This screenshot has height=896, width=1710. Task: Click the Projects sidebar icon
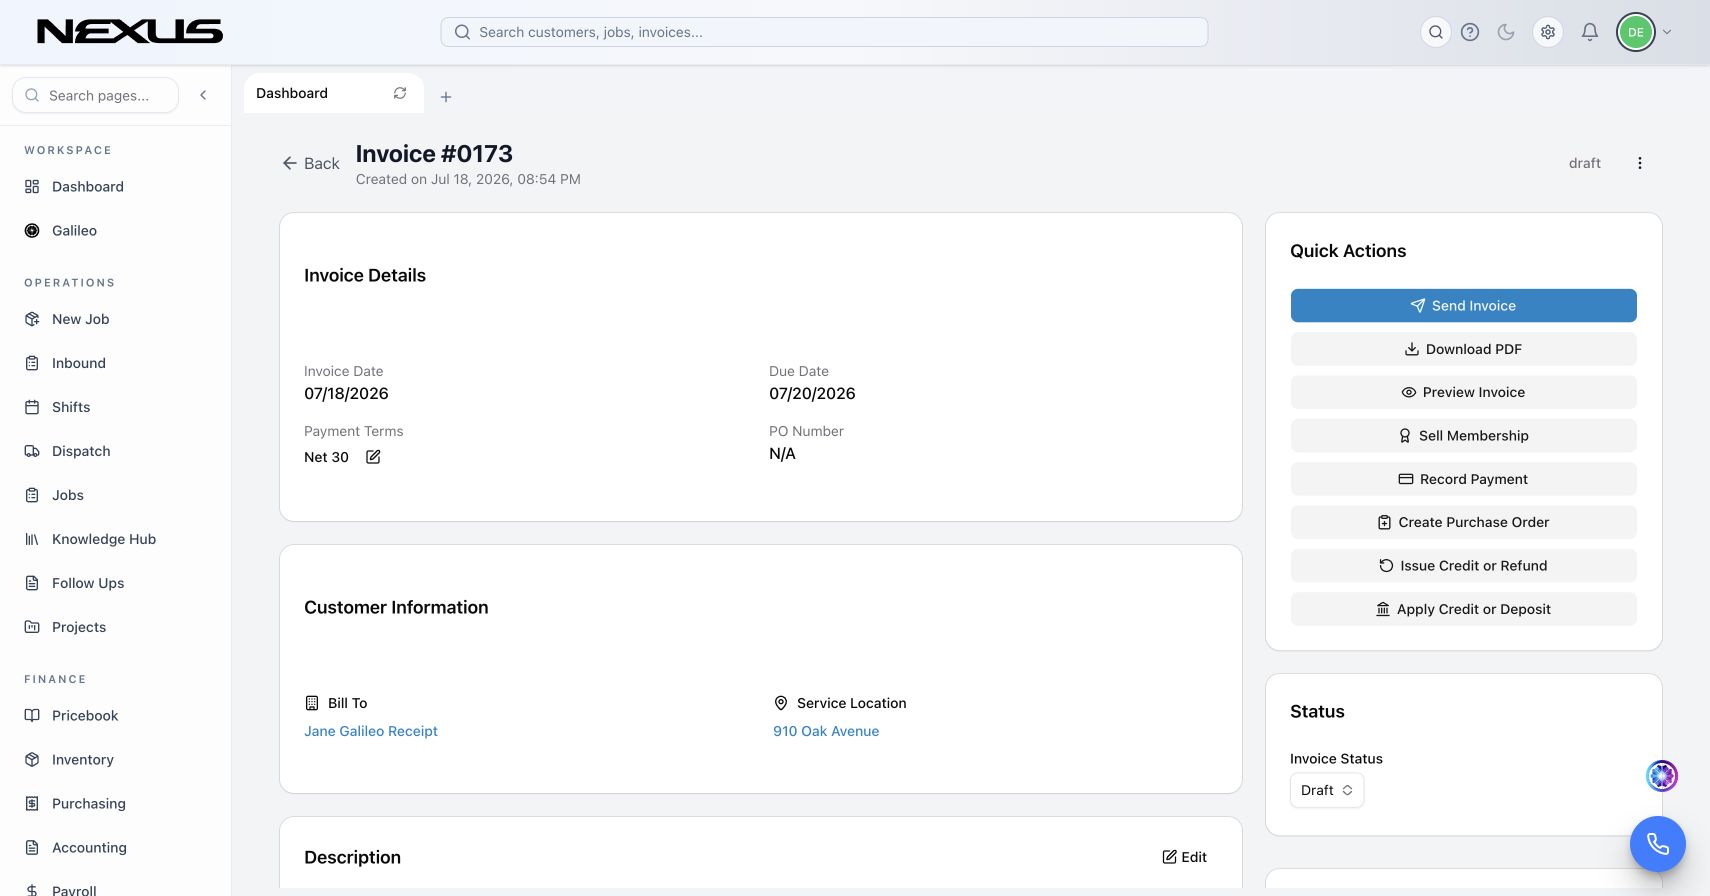[x=32, y=627]
